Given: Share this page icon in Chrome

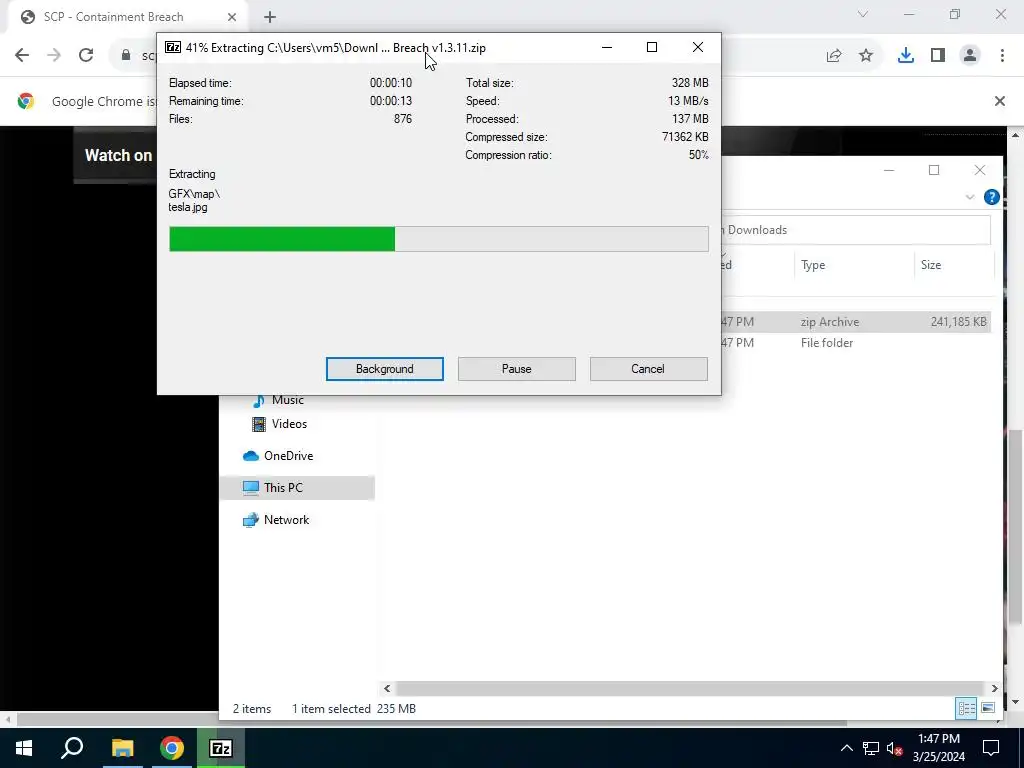Looking at the screenshot, I should click(x=834, y=56).
